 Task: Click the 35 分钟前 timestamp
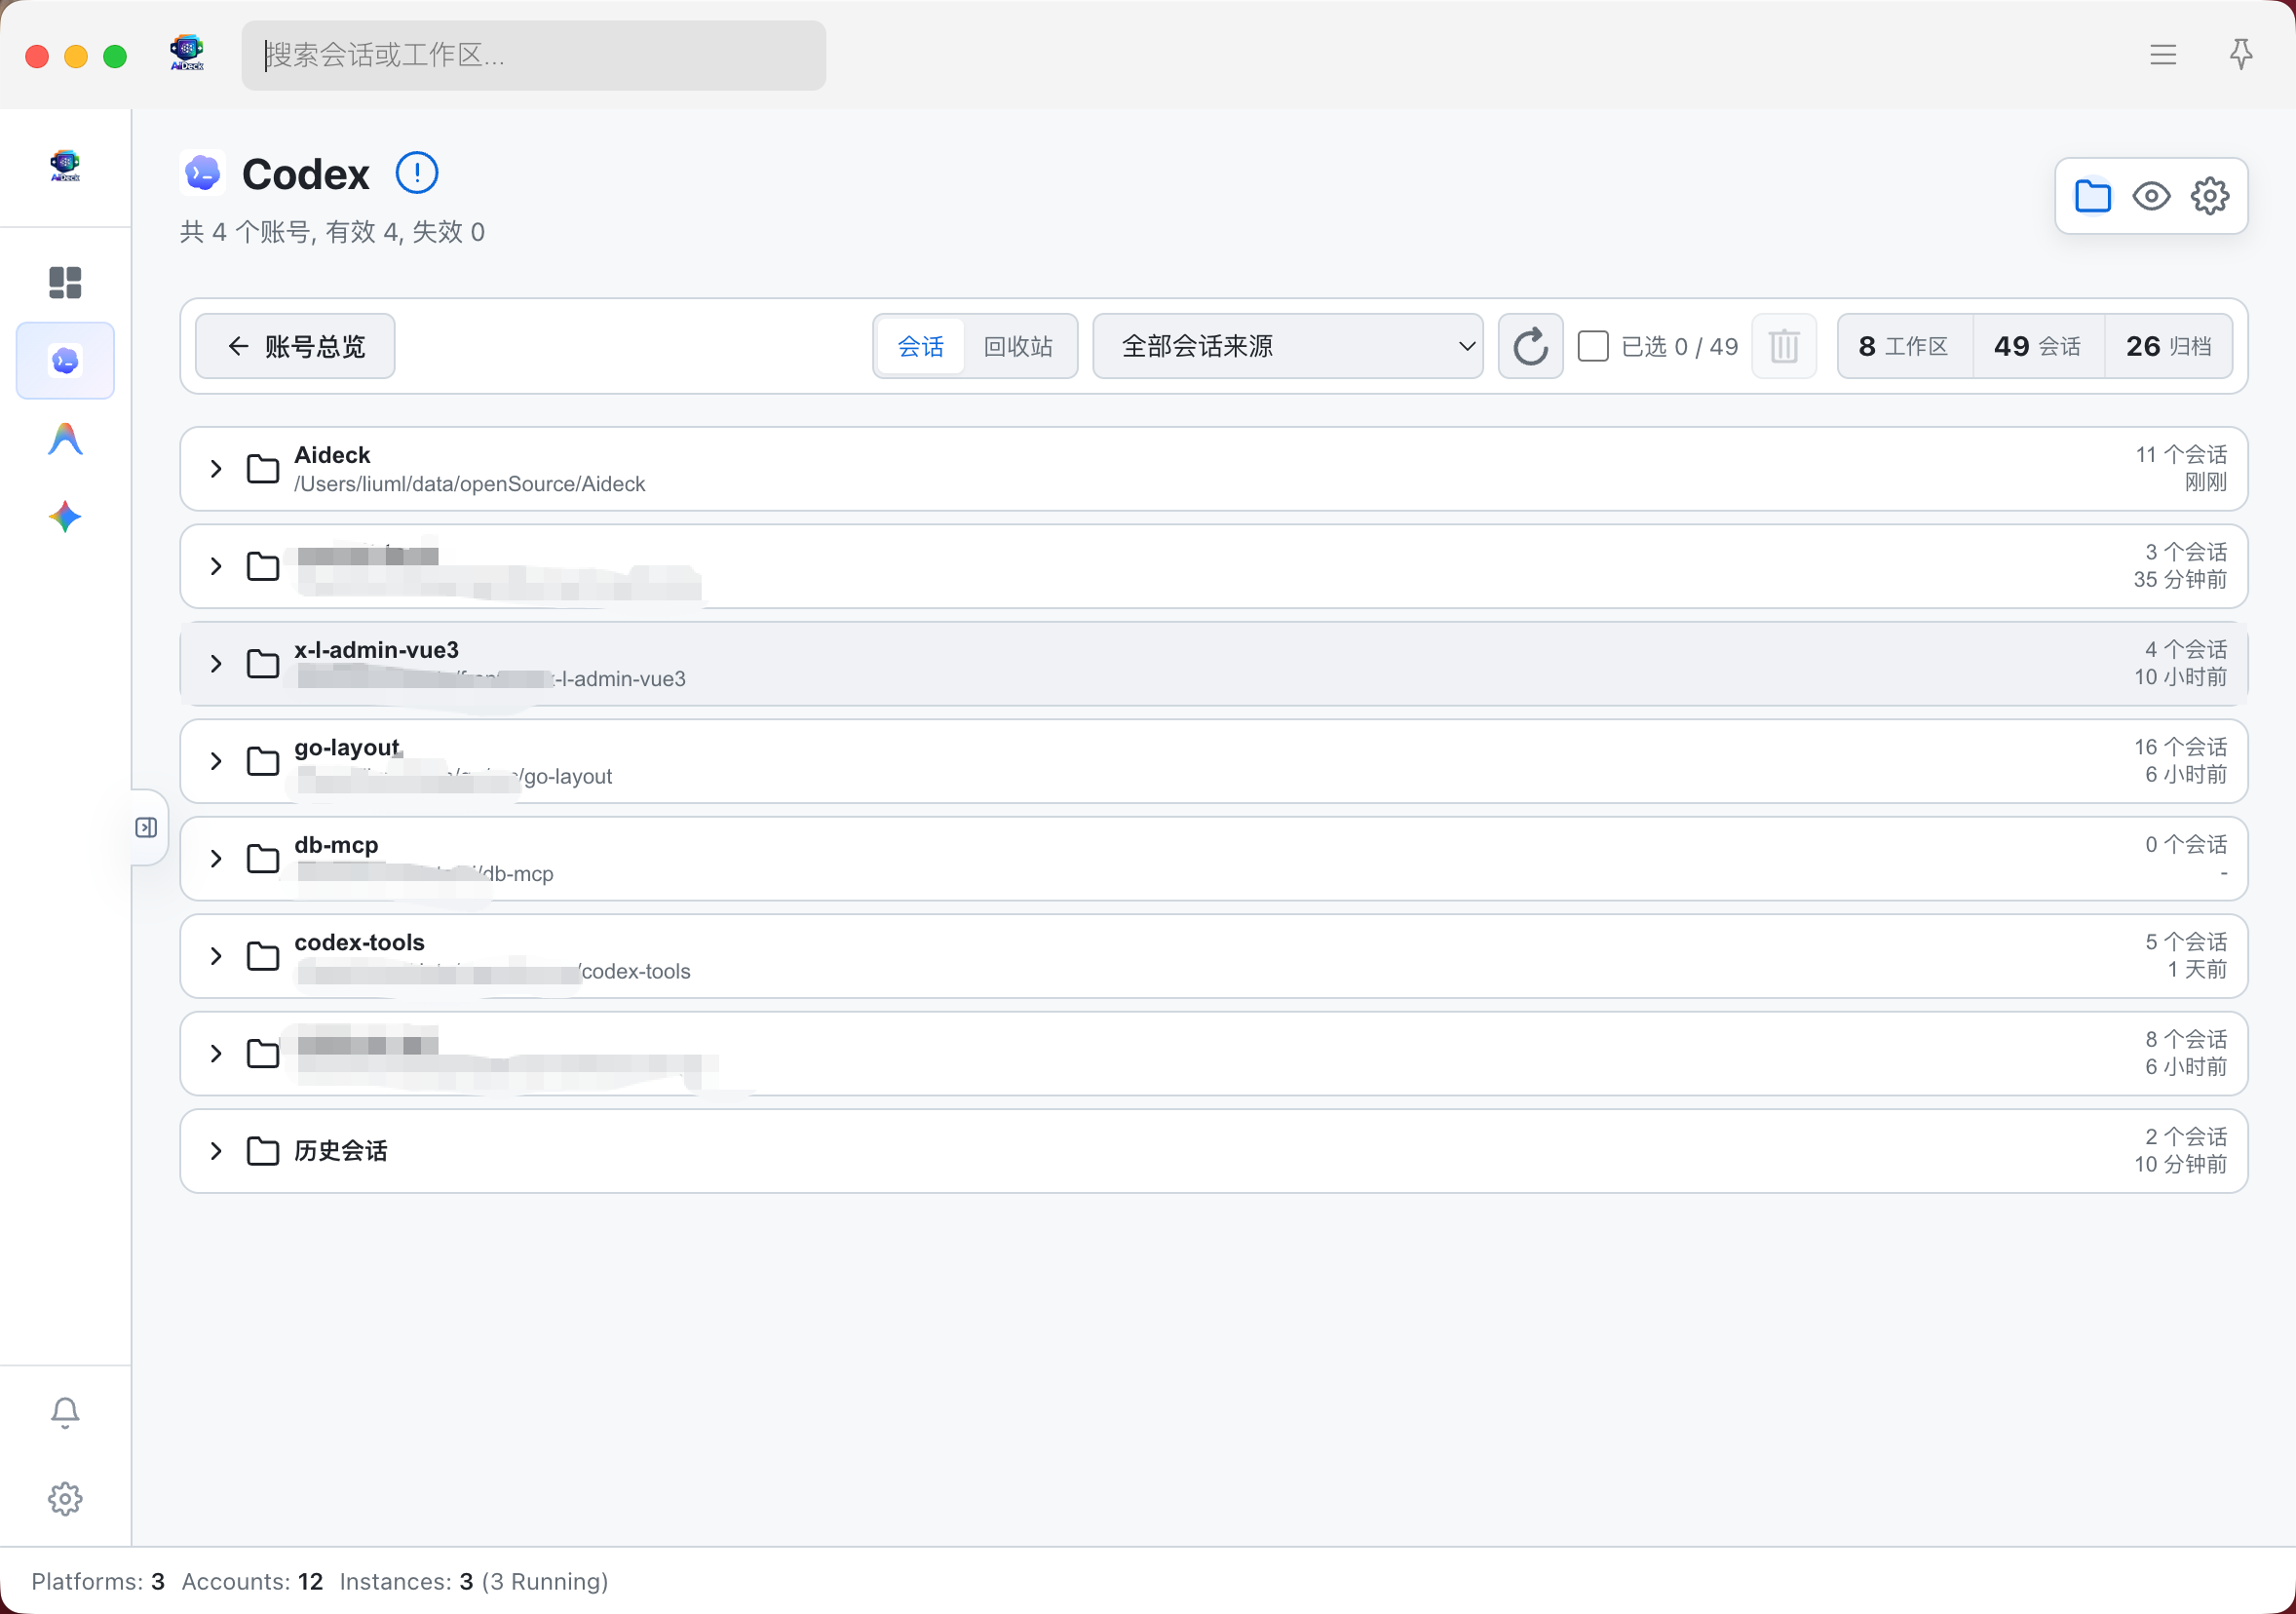pos(2180,580)
